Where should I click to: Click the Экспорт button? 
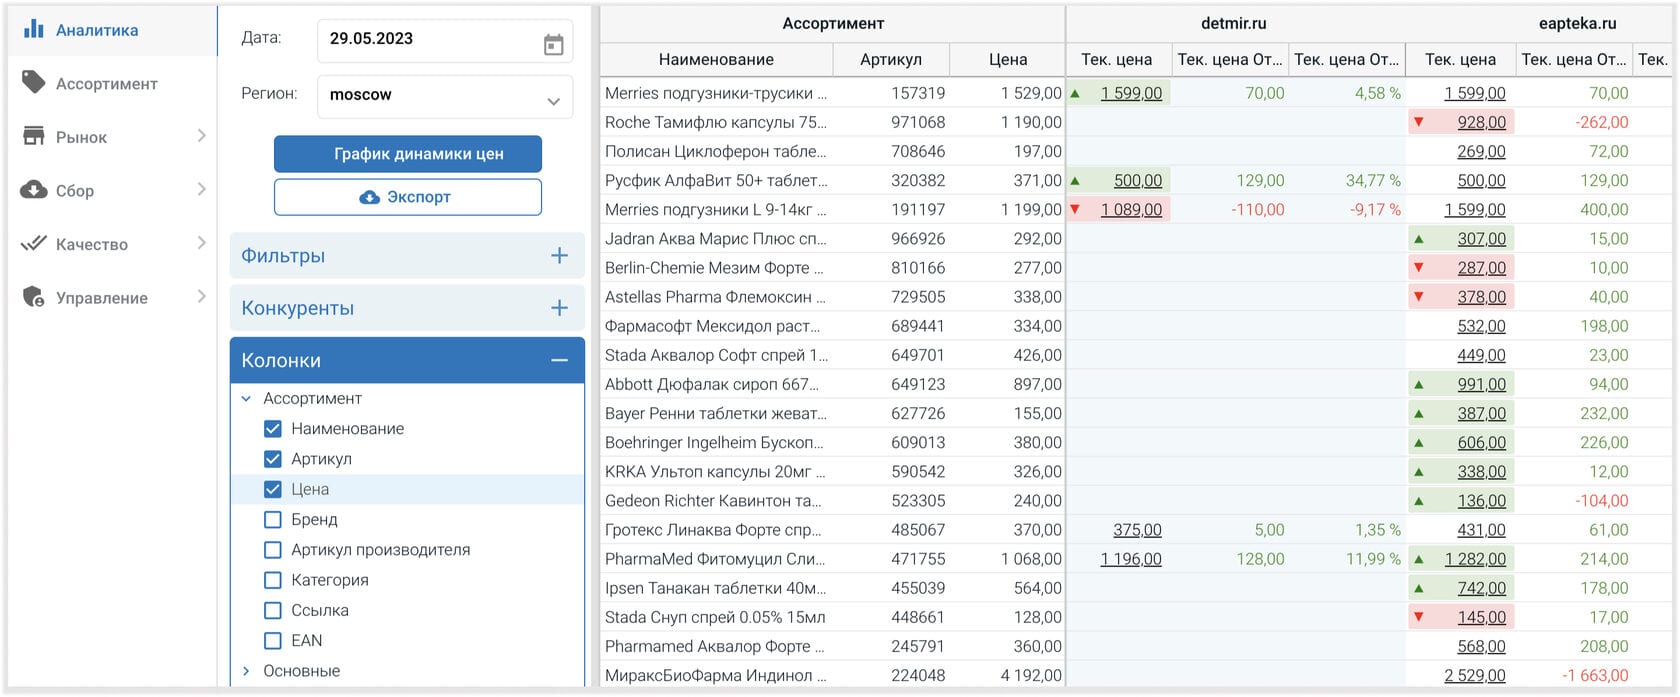click(x=408, y=197)
